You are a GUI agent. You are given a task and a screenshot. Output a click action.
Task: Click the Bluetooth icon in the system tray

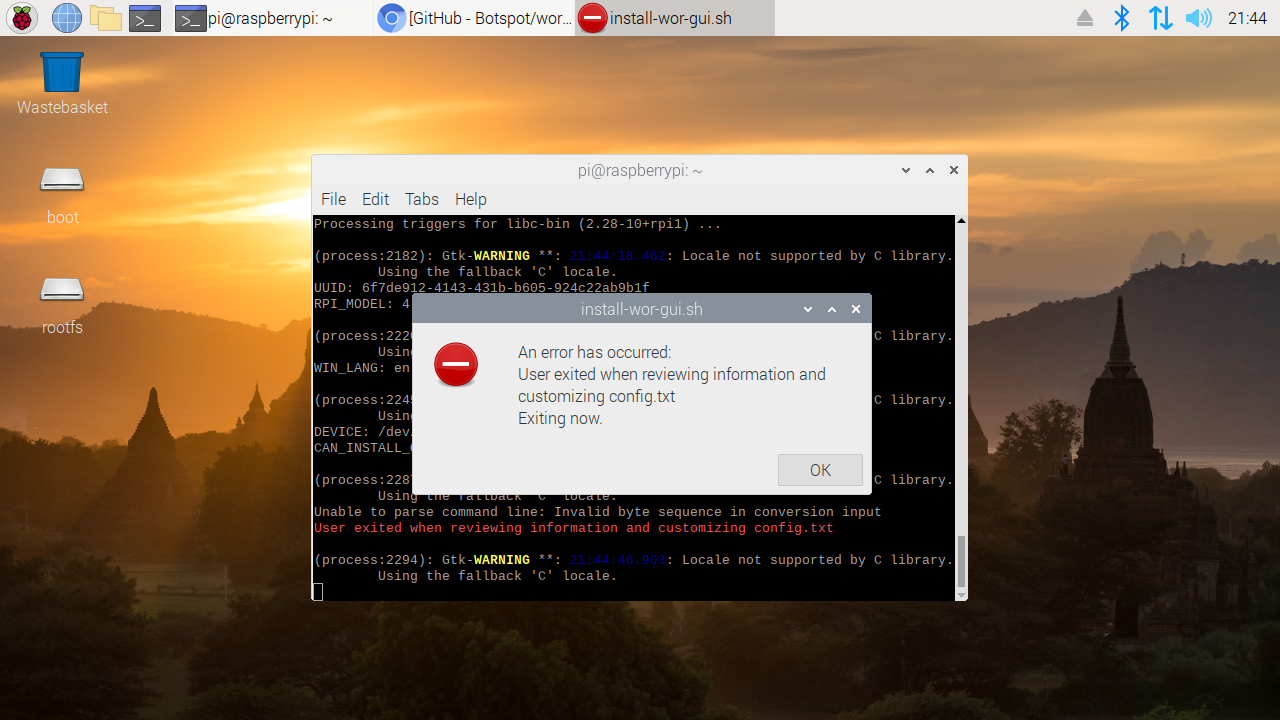(1122, 17)
